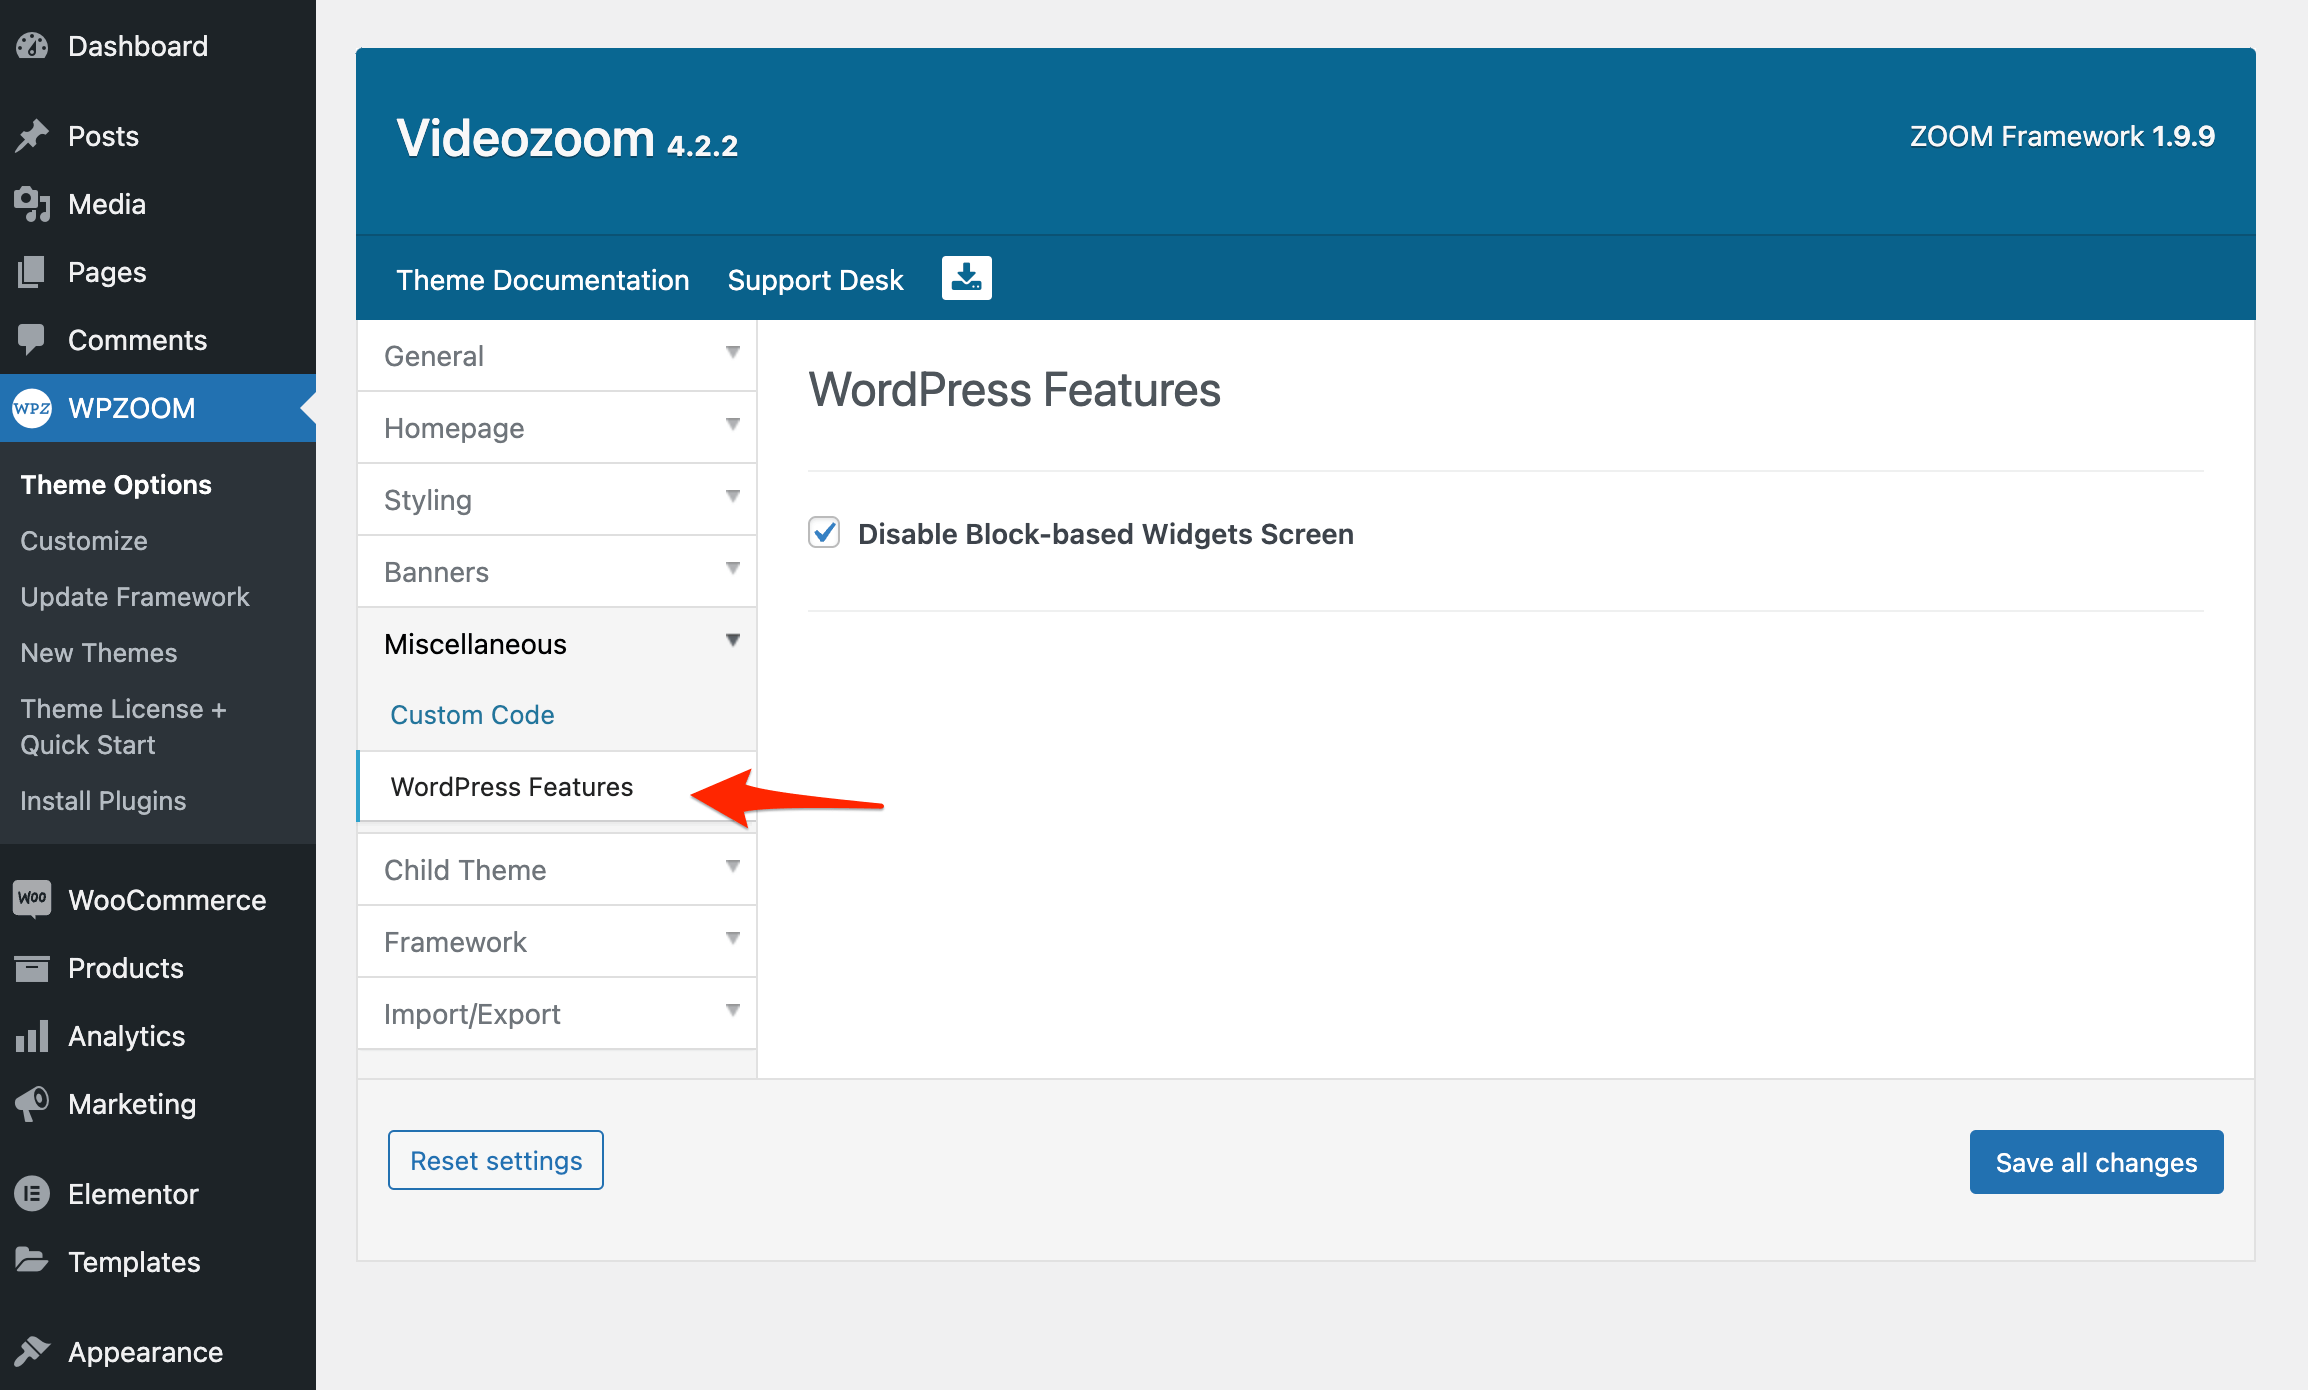Click the Framework section label
2308x1390 pixels.
tap(455, 942)
